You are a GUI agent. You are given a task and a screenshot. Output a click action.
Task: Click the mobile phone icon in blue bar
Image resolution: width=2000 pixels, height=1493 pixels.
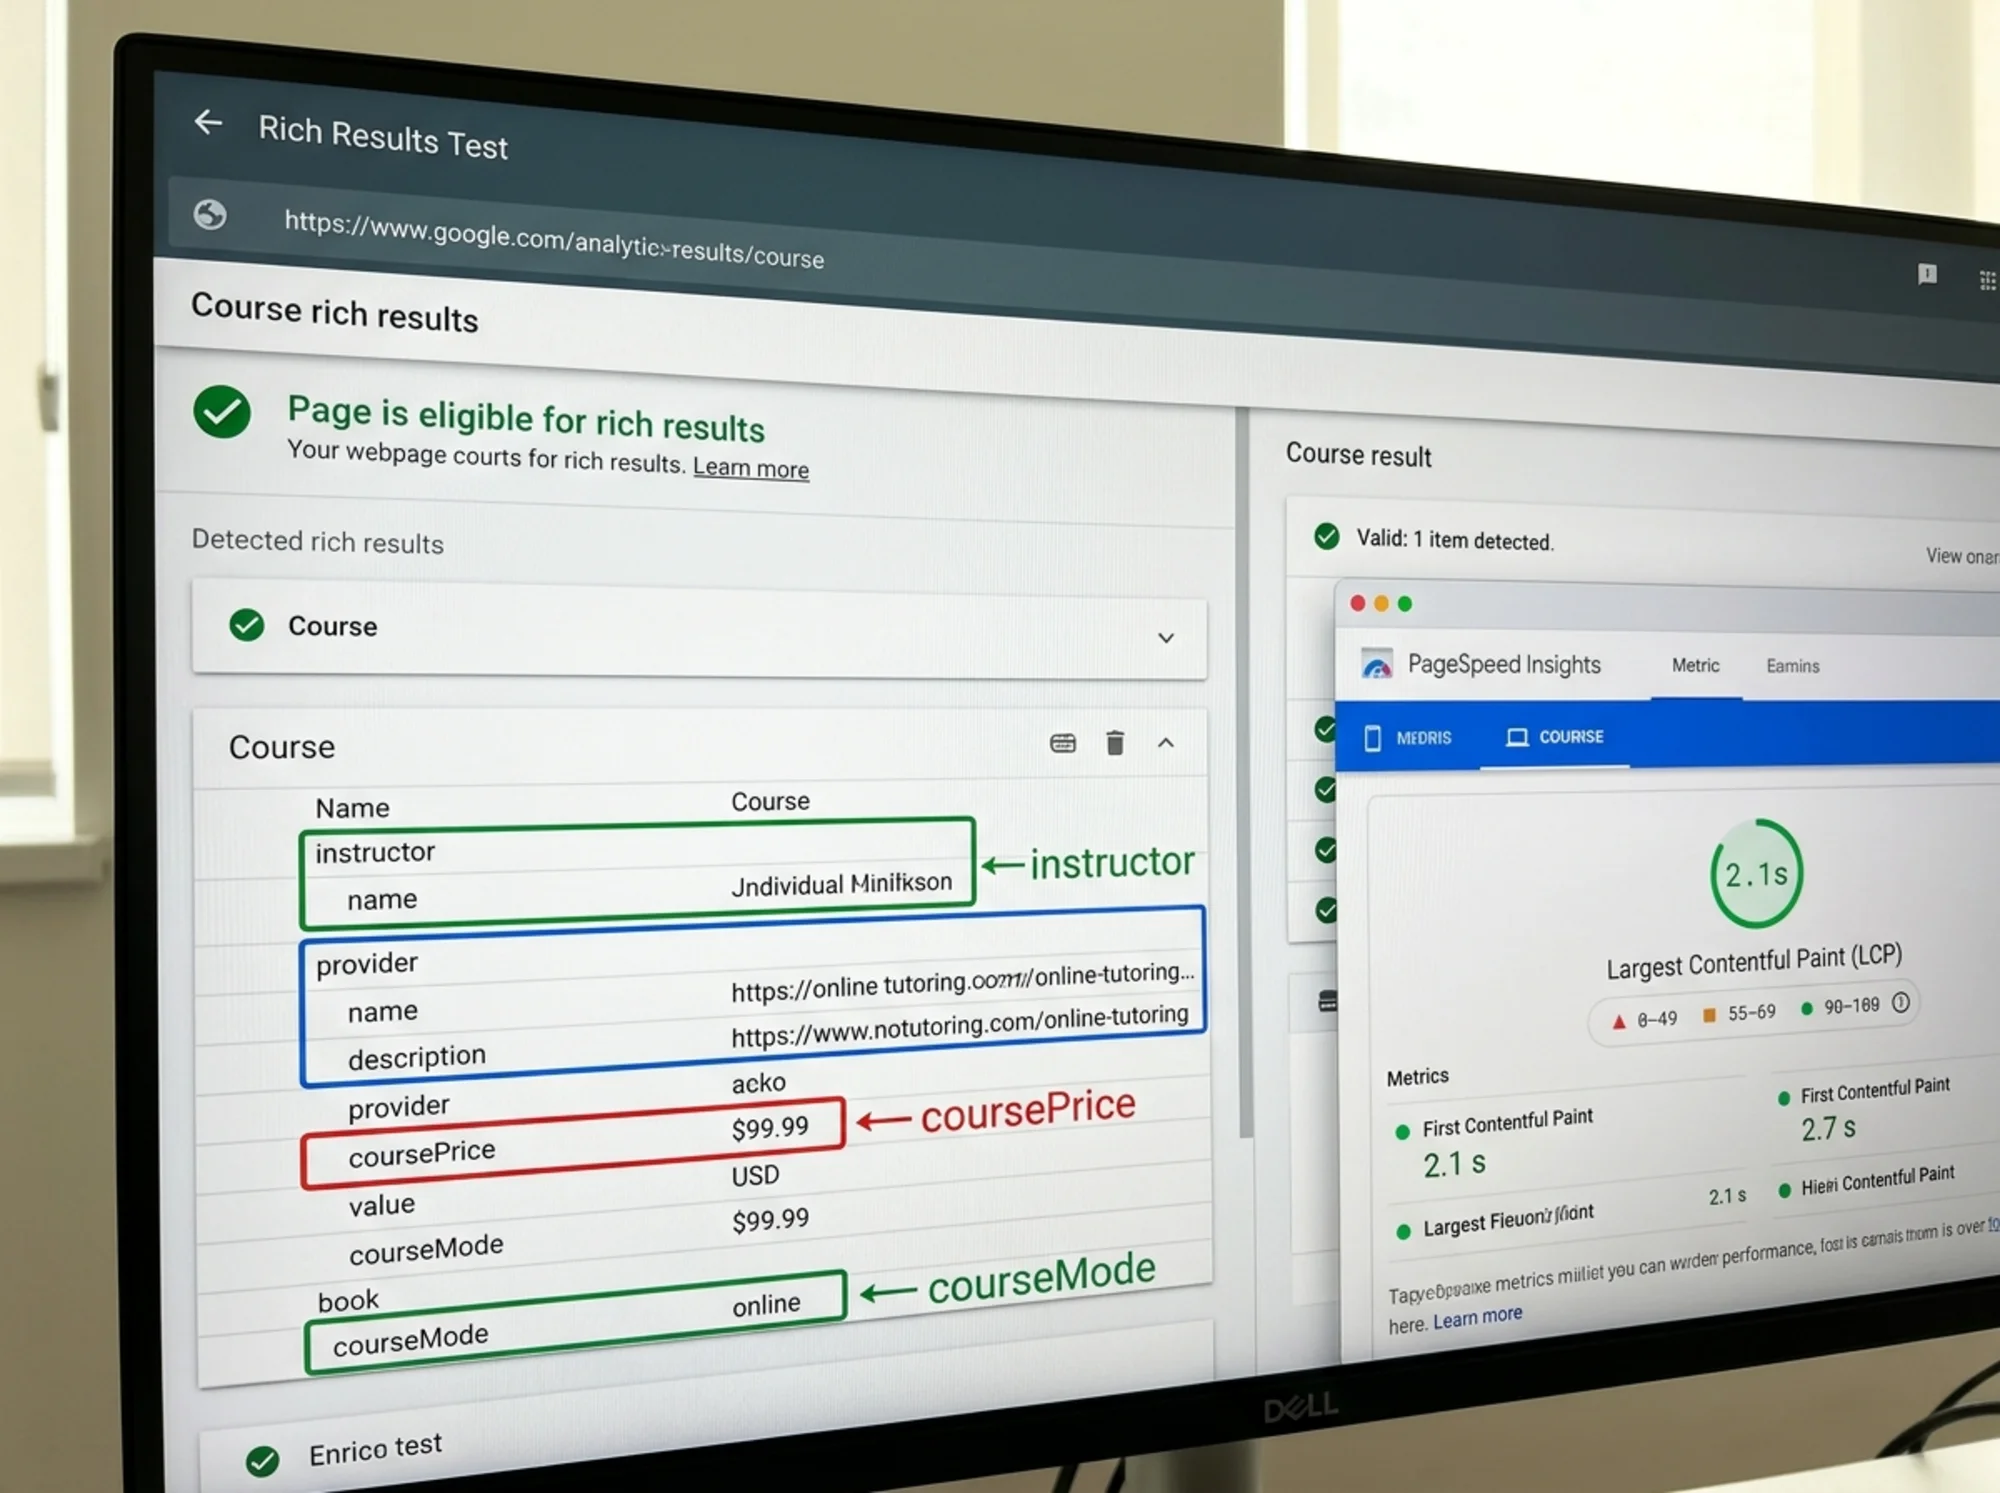tap(1373, 738)
